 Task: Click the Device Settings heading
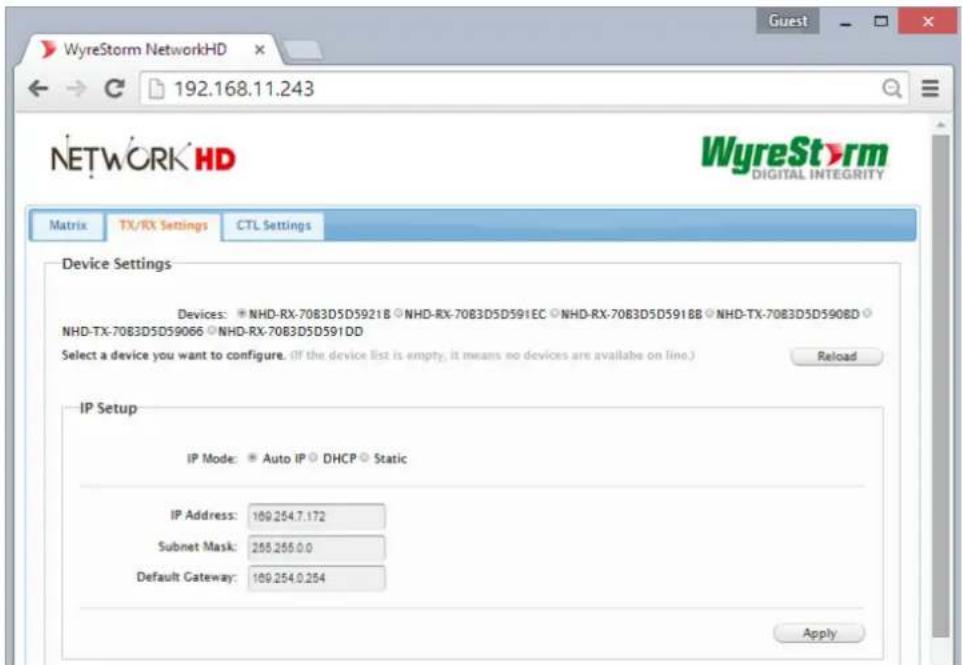pyautogui.click(x=117, y=264)
